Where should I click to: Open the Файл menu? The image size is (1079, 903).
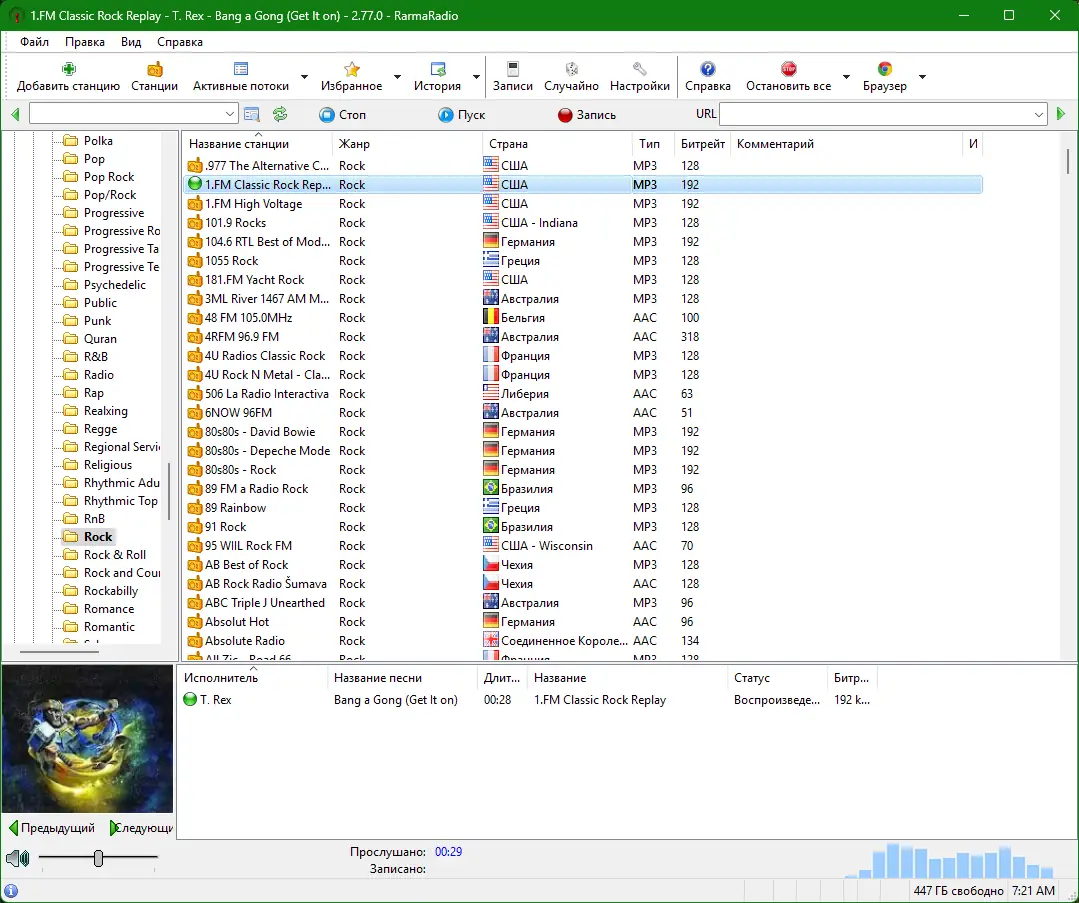(x=34, y=42)
